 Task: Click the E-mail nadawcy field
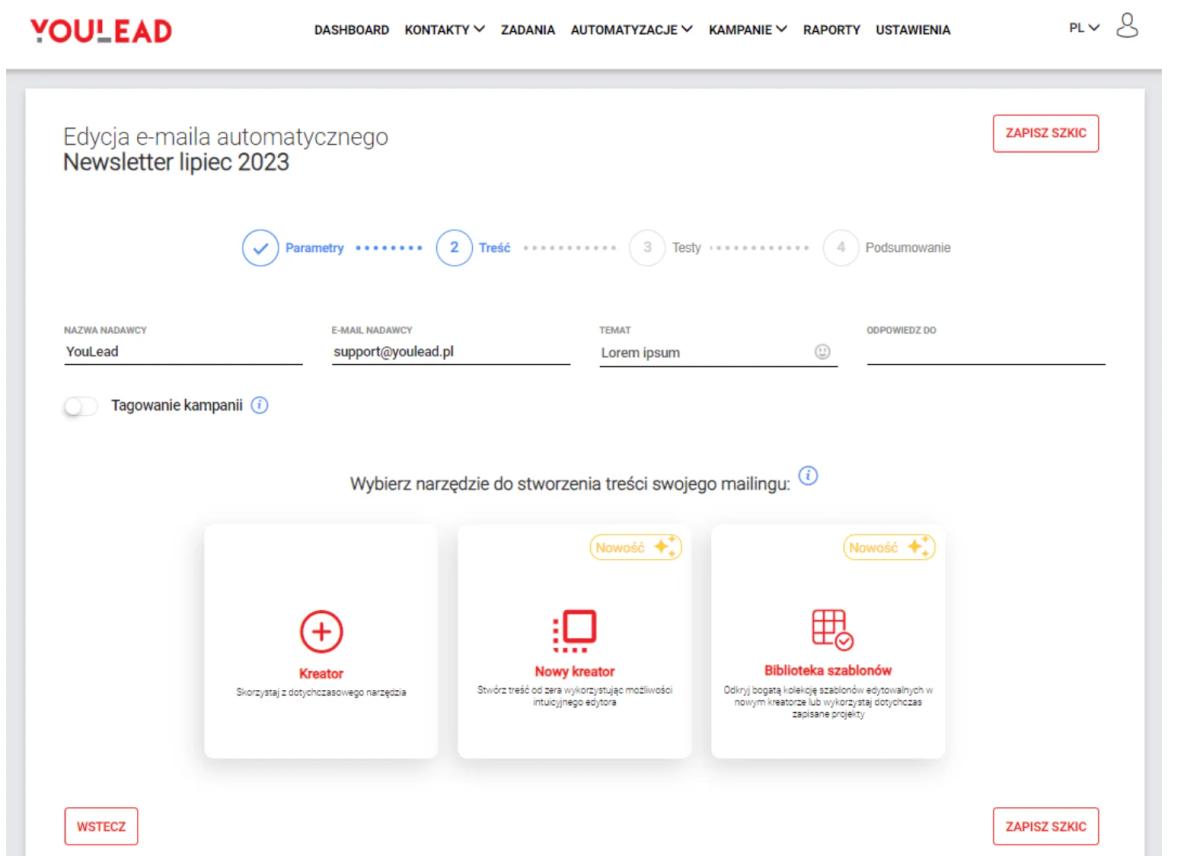[450, 351]
